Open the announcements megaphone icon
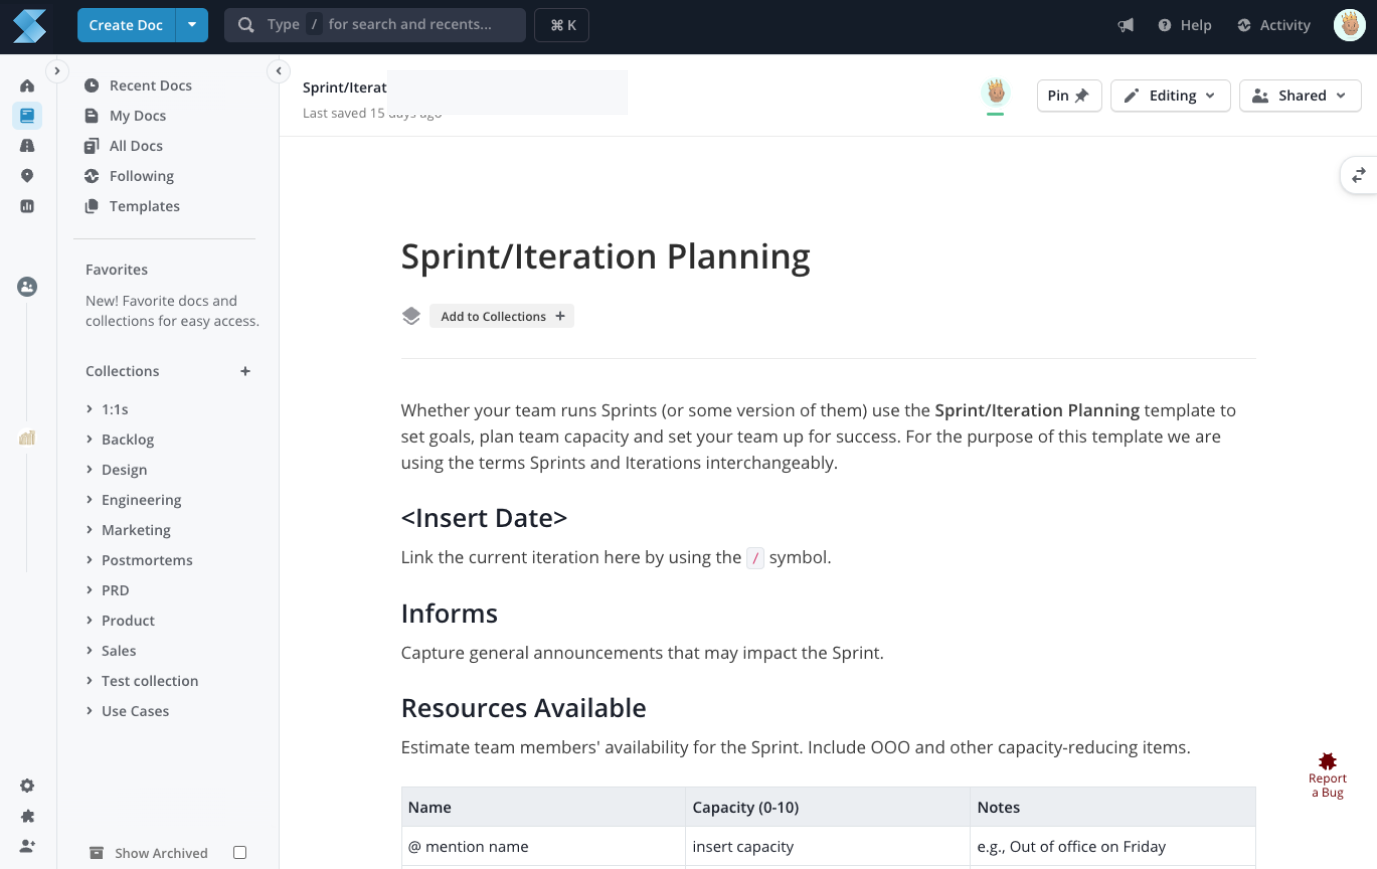Image resolution: width=1377 pixels, height=869 pixels. point(1126,25)
